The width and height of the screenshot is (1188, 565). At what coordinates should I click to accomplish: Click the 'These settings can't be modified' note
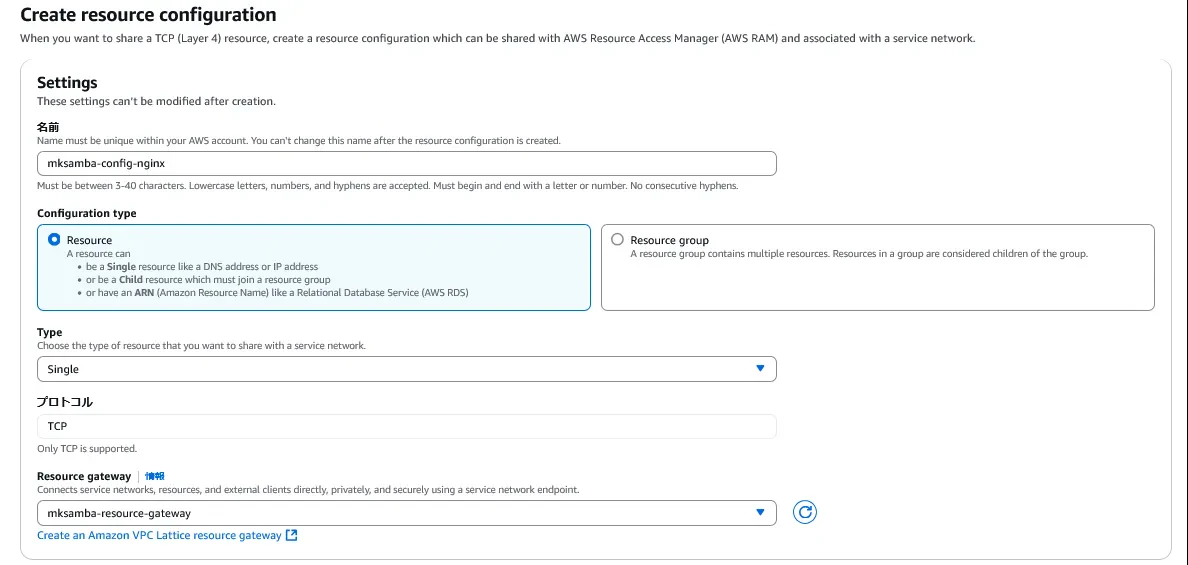click(x=157, y=101)
